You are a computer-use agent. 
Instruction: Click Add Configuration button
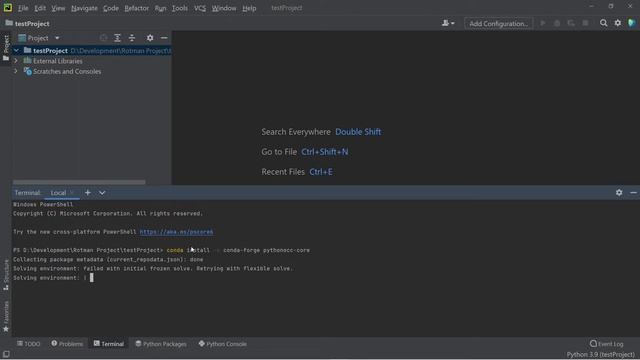[x=498, y=24]
